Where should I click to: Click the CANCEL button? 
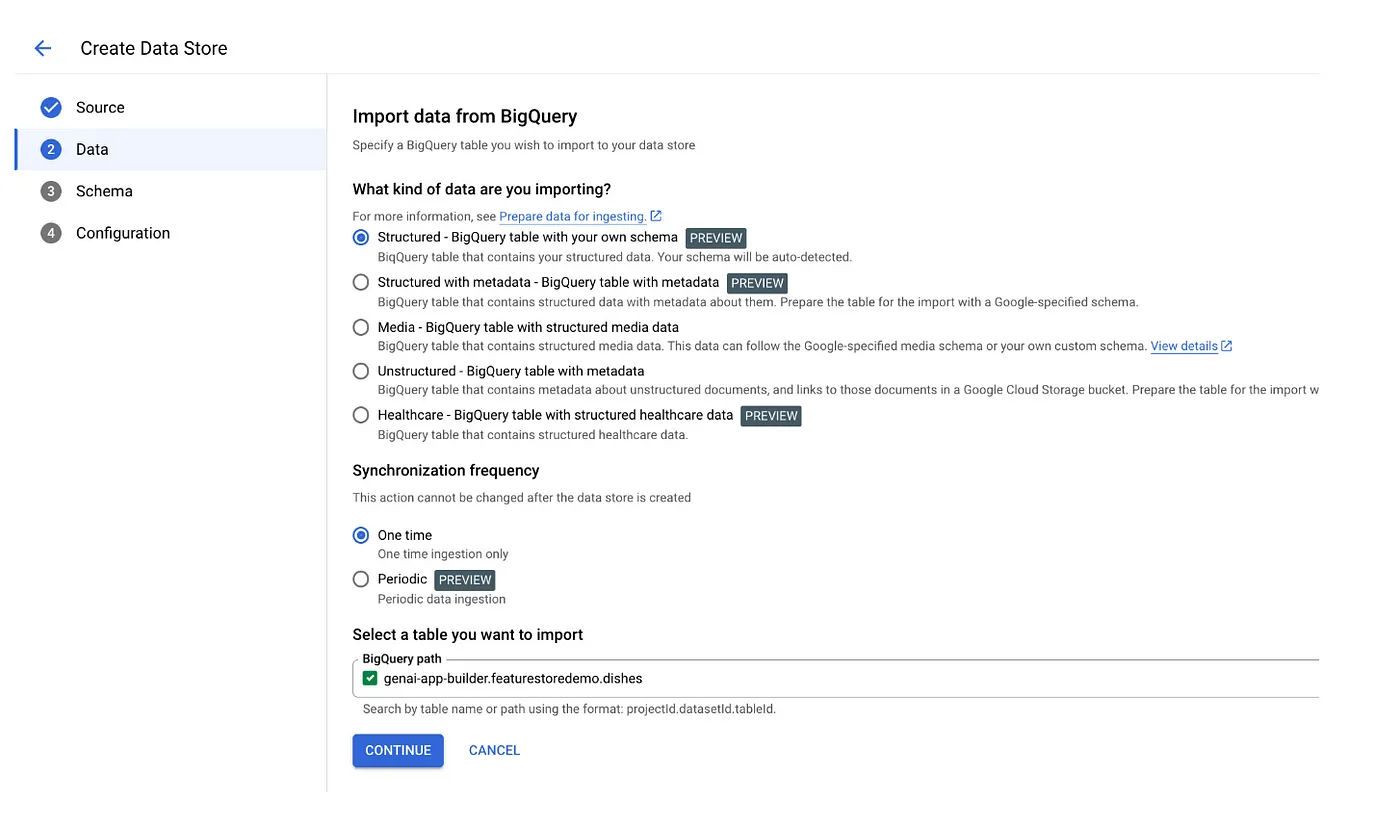pyautogui.click(x=494, y=750)
